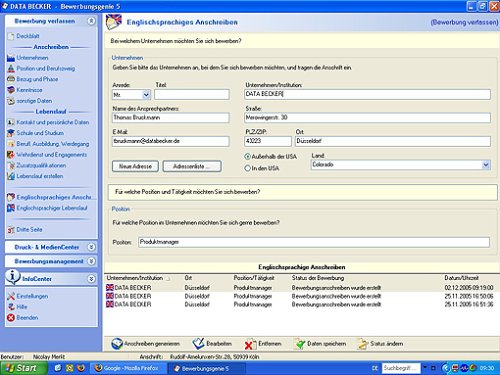This screenshot has height=375, width=500.
Task: Click the system tray clock 09:30
Action: coord(487,368)
